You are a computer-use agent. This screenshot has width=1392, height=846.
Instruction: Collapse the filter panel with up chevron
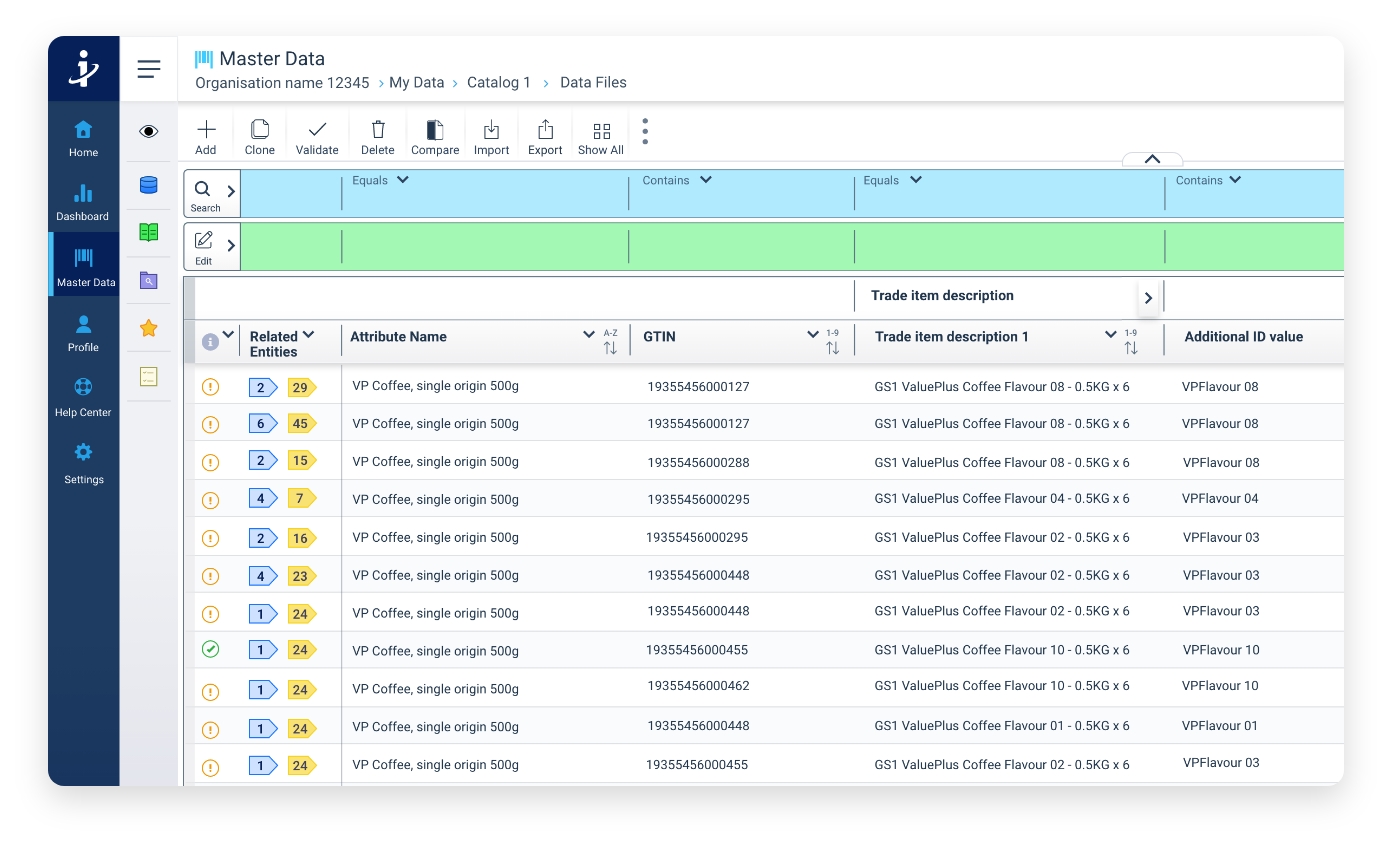[x=1152, y=159]
